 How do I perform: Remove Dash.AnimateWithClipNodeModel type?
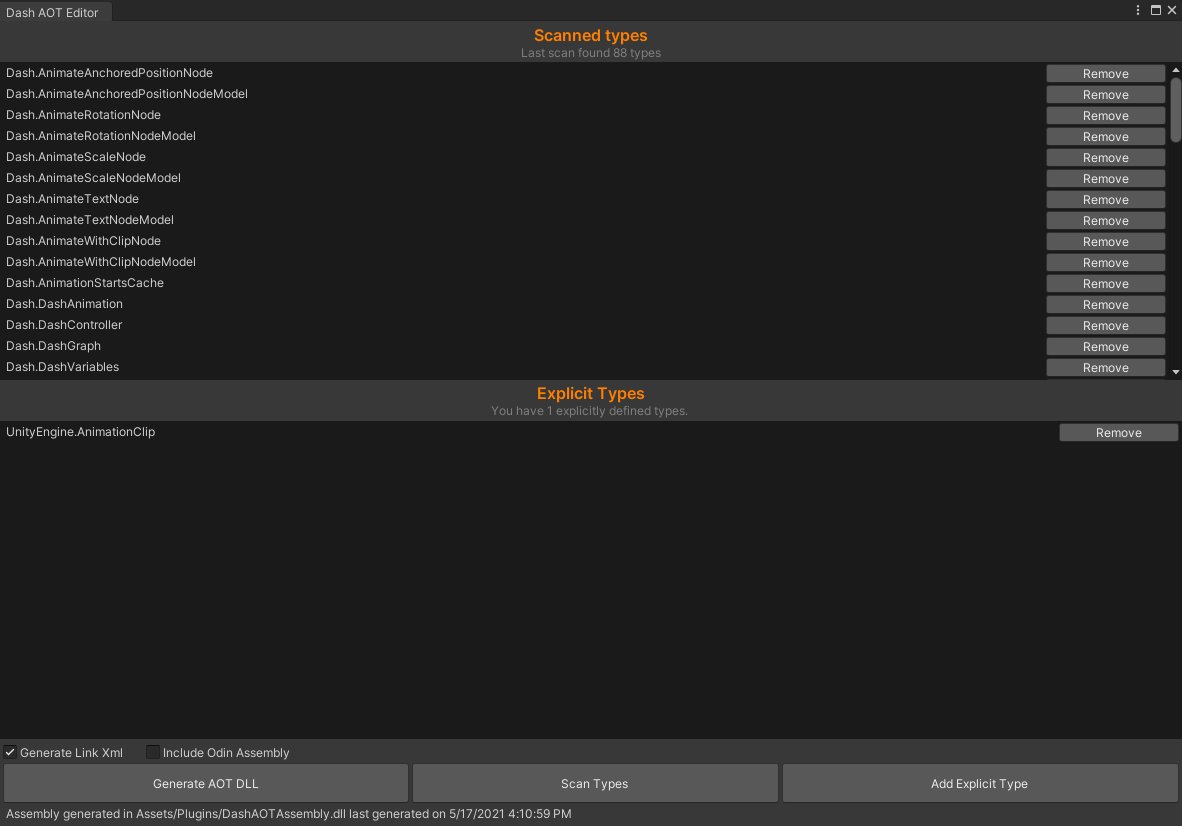pyautogui.click(x=1105, y=263)
